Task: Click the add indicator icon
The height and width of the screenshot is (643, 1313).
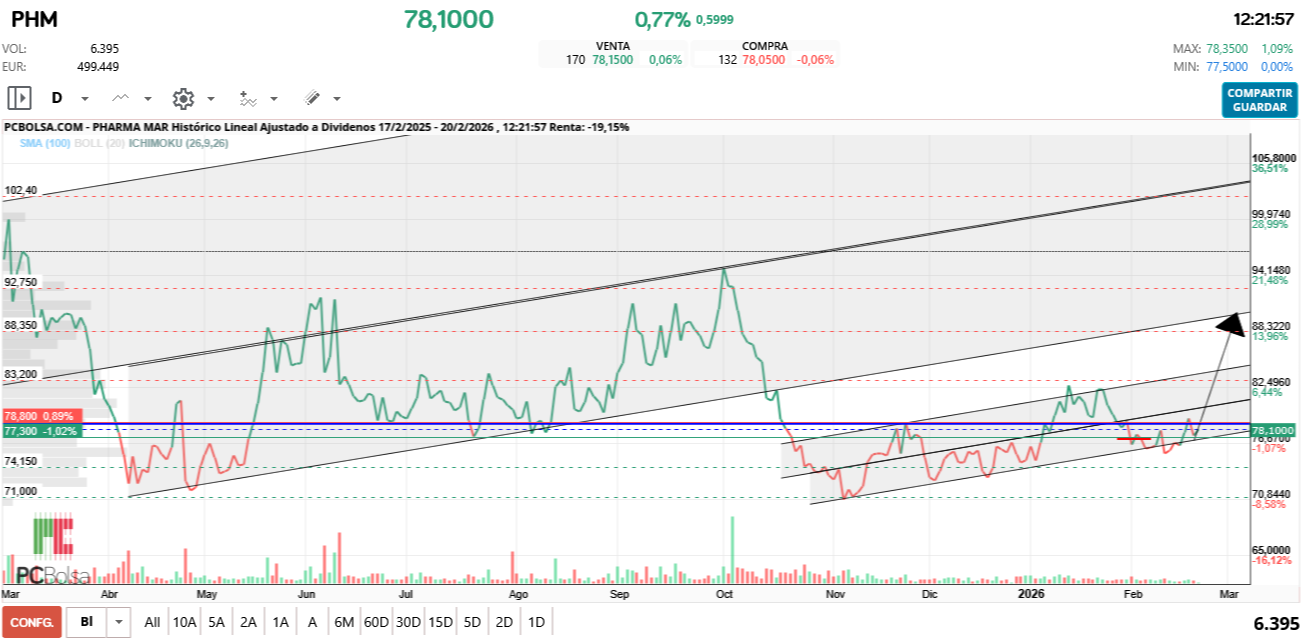Action: click(x=248, y=98)
